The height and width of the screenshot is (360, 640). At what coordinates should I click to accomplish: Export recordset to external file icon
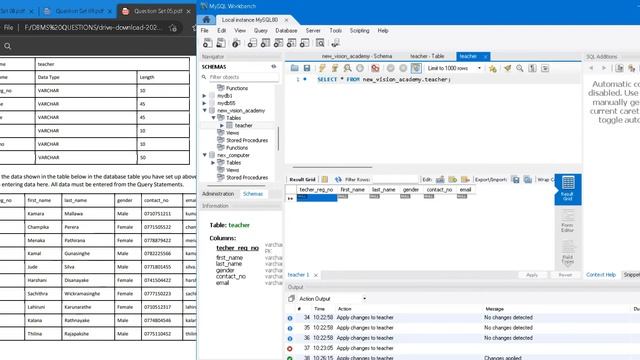(x=516, y=180)
